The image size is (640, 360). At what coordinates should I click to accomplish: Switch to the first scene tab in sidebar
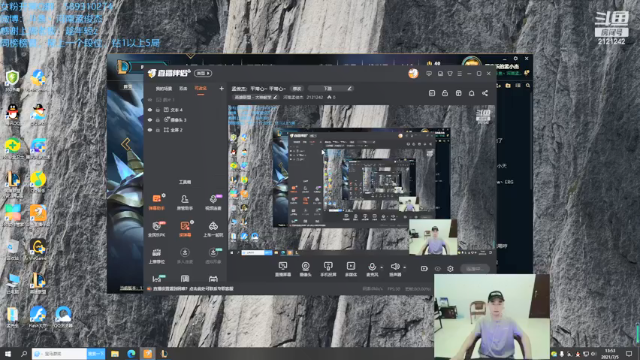164,89
